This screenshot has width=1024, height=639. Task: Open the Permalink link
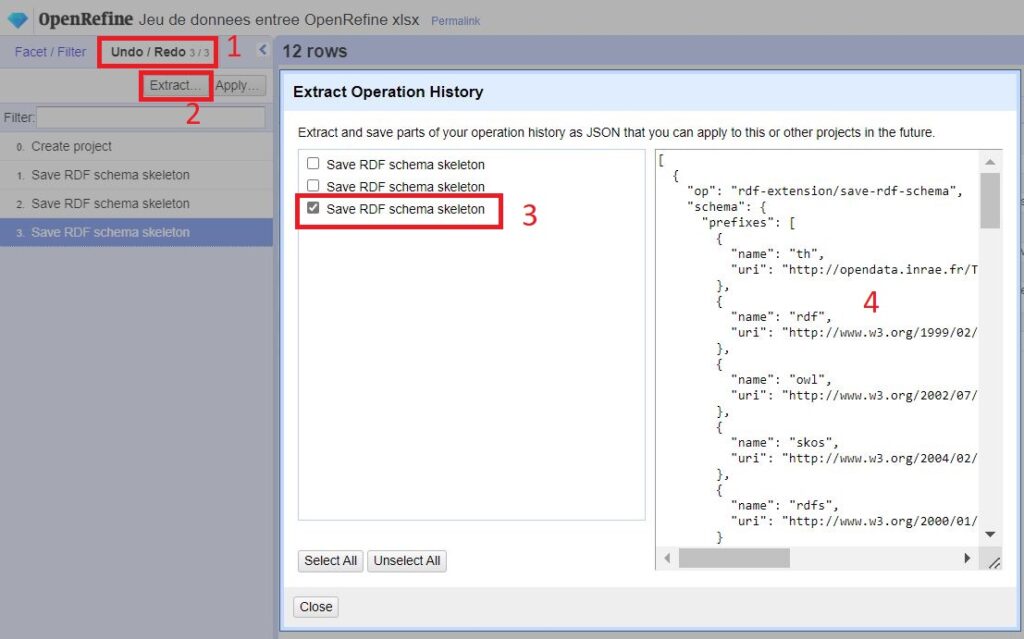tap(455, 21)
